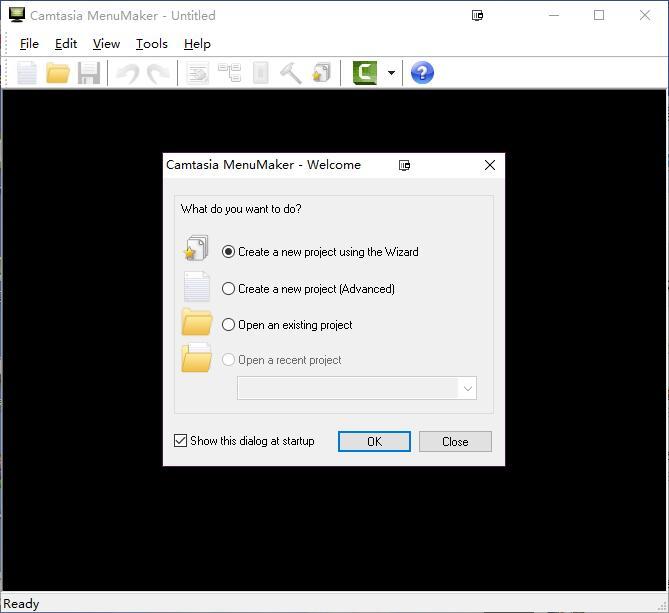Launch Camtasia via green C toolbar icon
Screen dimensions: 669x613
(x=365, y=73)
